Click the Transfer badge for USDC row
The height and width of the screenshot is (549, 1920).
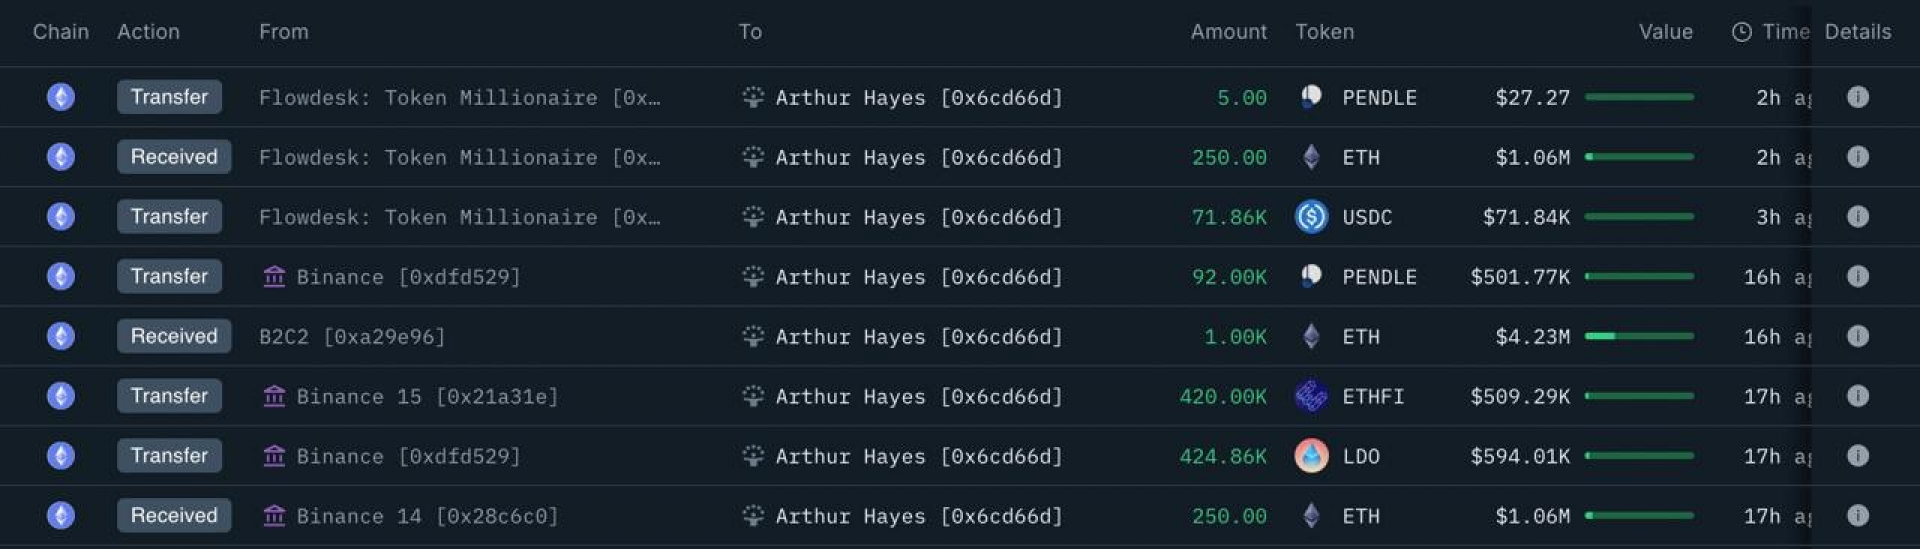click(169, 217)
